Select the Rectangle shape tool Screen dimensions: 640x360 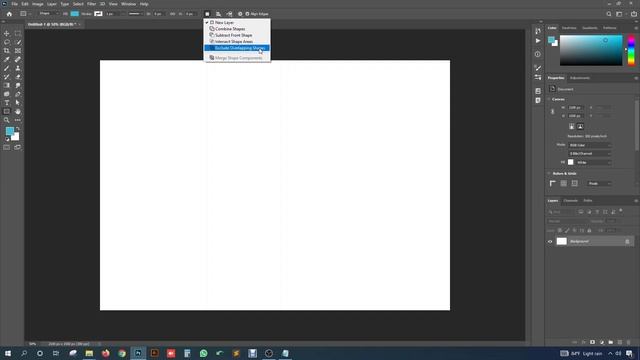coord(7,111)
